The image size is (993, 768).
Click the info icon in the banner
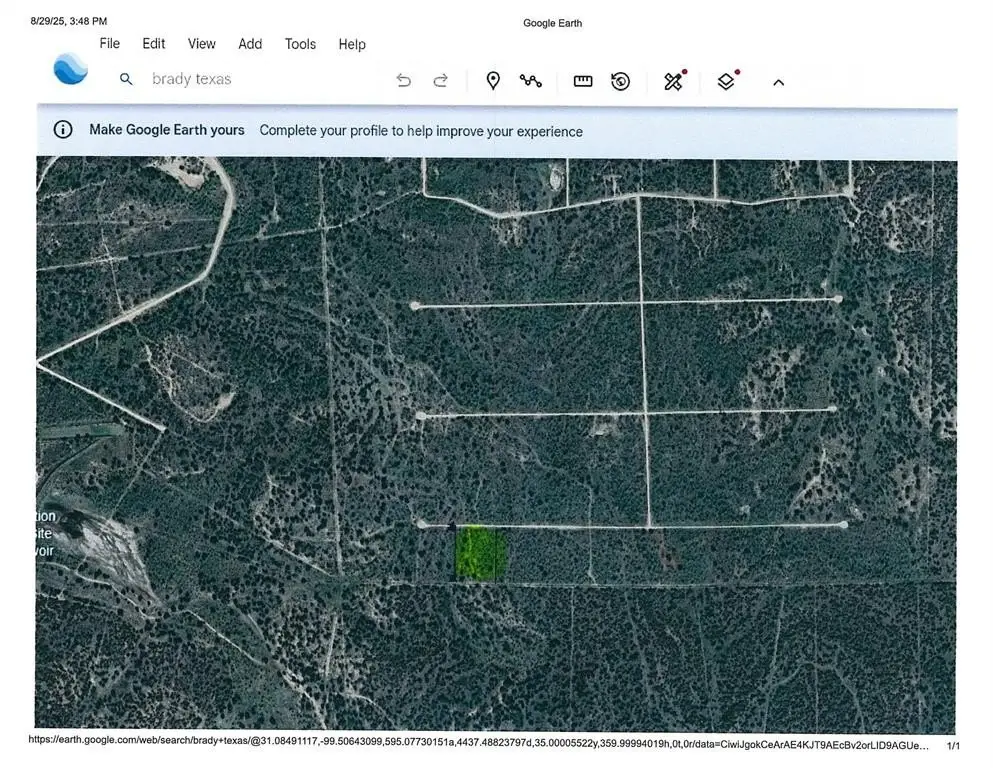(63, 130)
